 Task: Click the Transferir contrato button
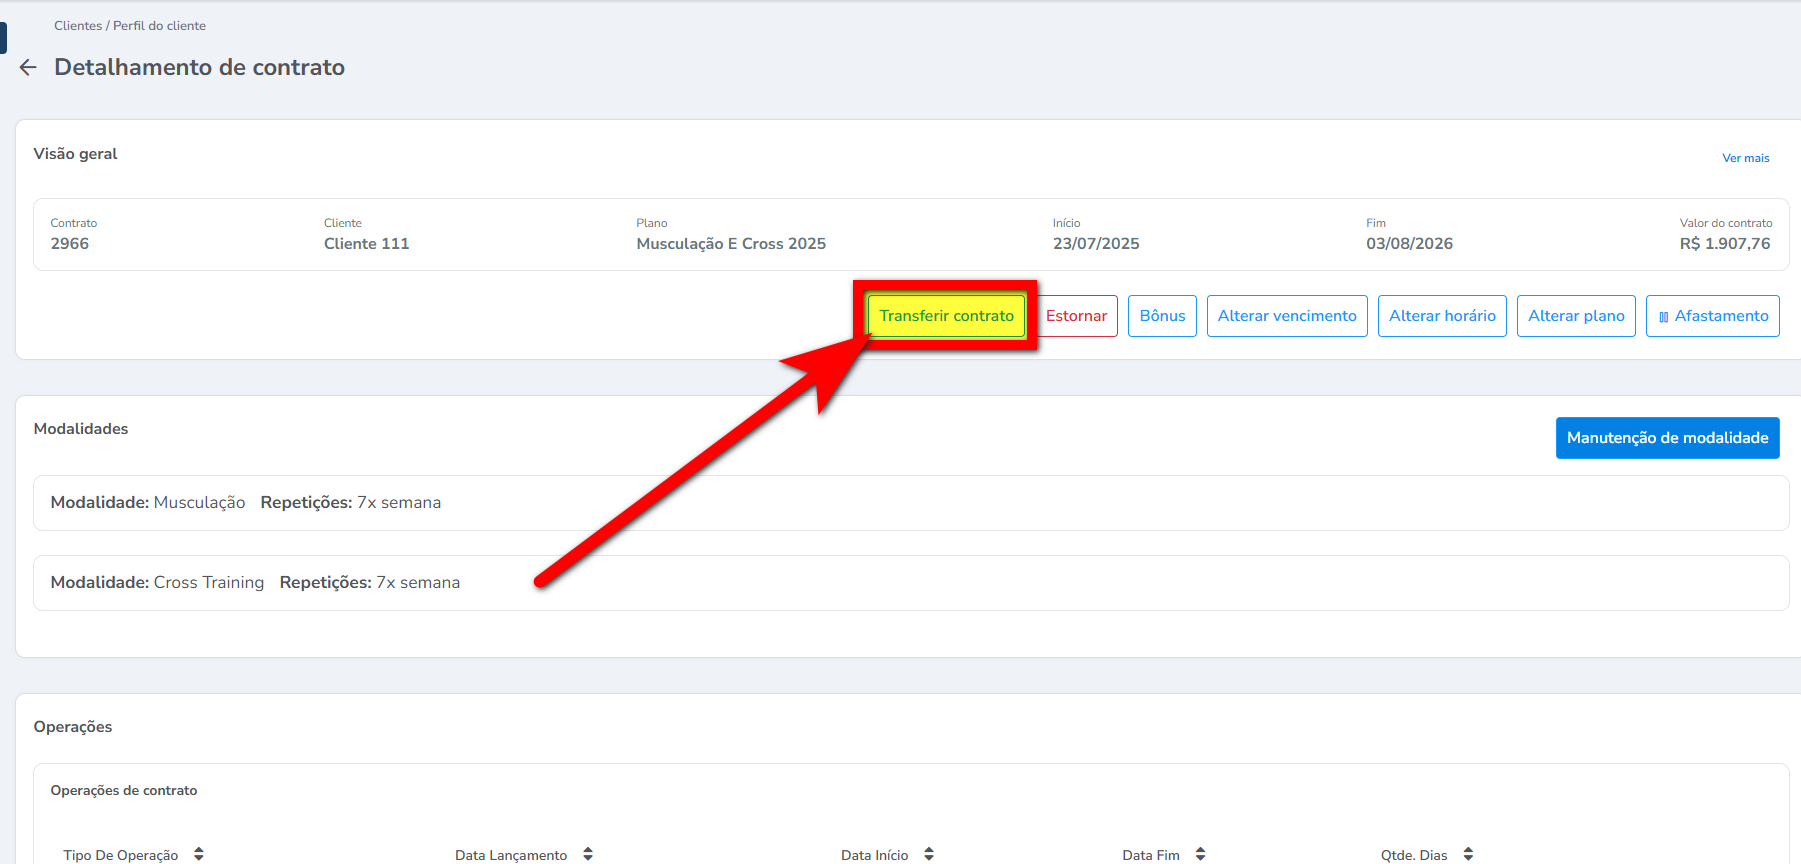click(x=946, y=316)
